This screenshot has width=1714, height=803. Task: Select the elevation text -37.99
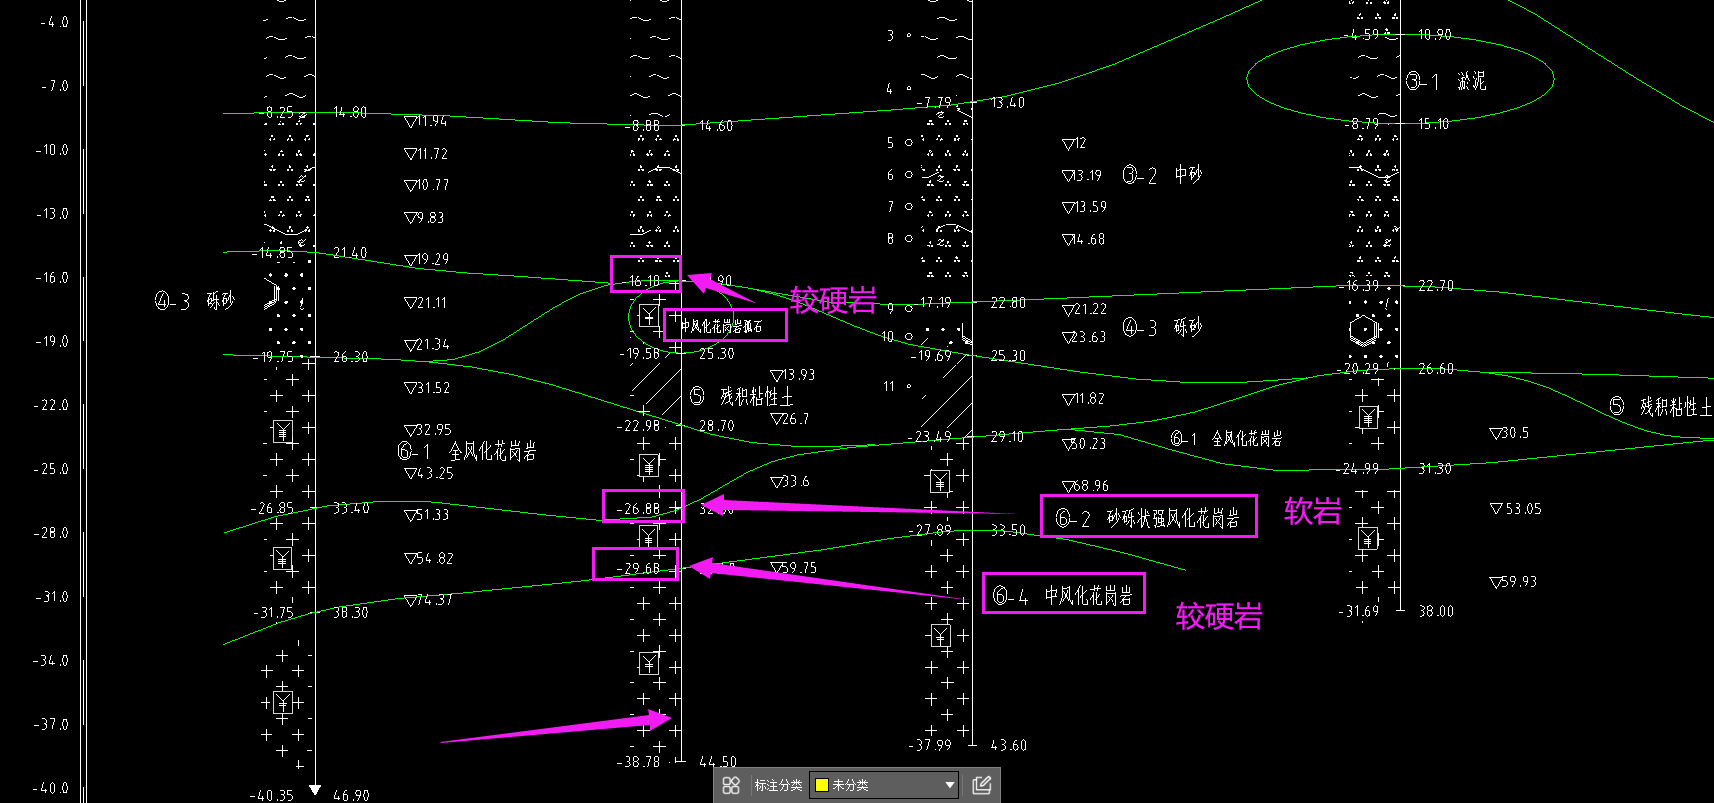[930, 745]
